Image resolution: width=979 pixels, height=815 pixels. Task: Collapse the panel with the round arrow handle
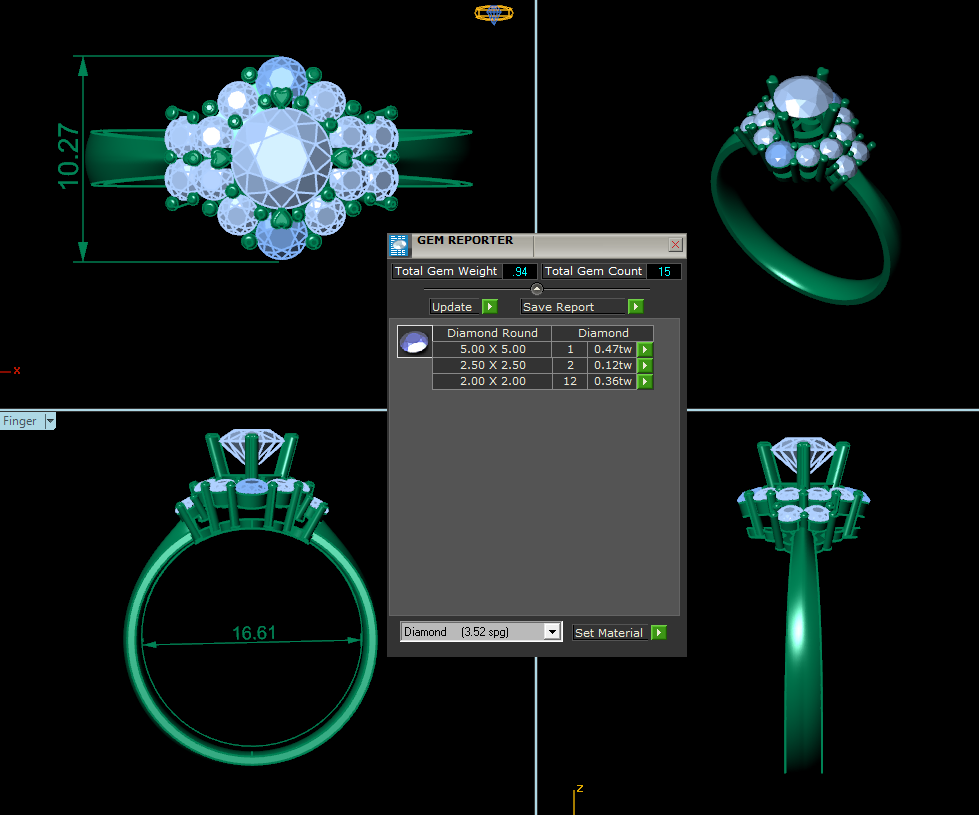tap(536, 289)
